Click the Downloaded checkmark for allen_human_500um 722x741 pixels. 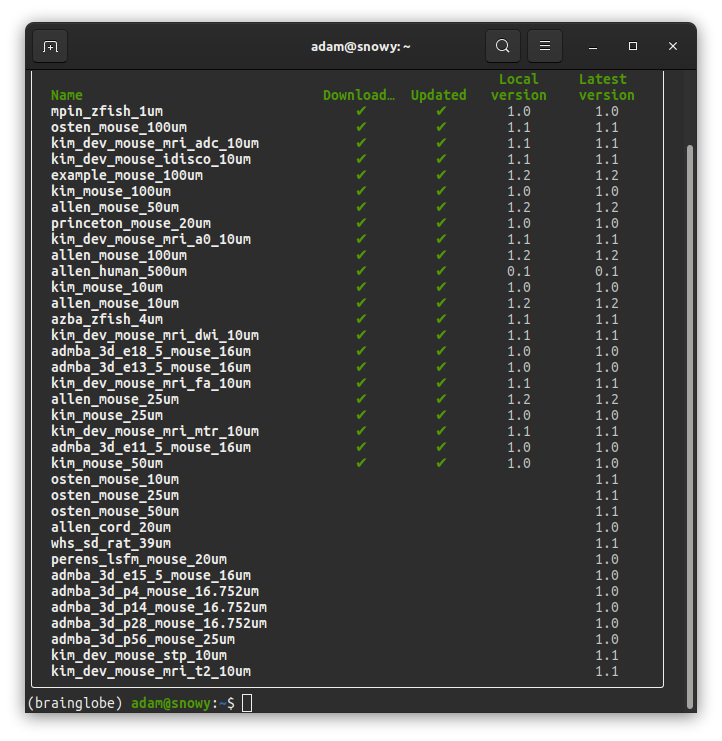click(361, 271)
